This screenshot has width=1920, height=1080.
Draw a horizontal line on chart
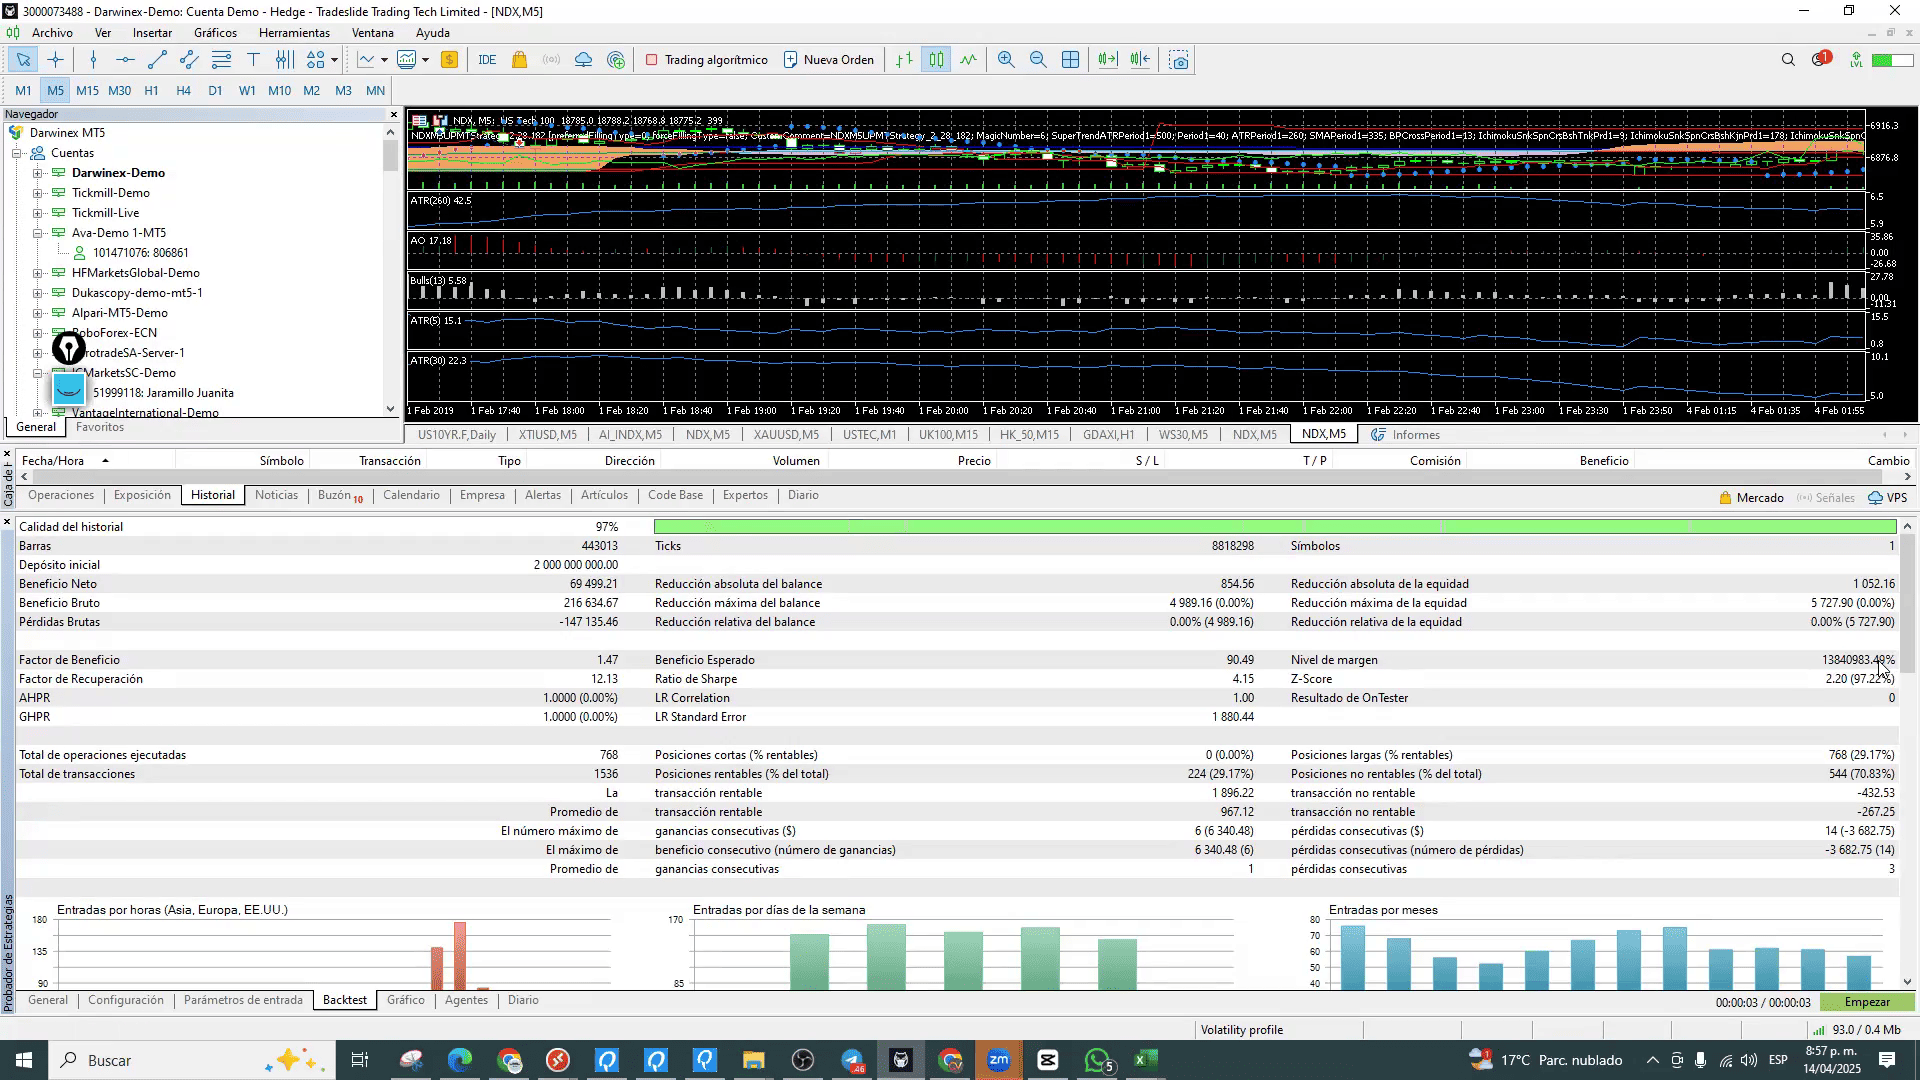coord(125,60)
